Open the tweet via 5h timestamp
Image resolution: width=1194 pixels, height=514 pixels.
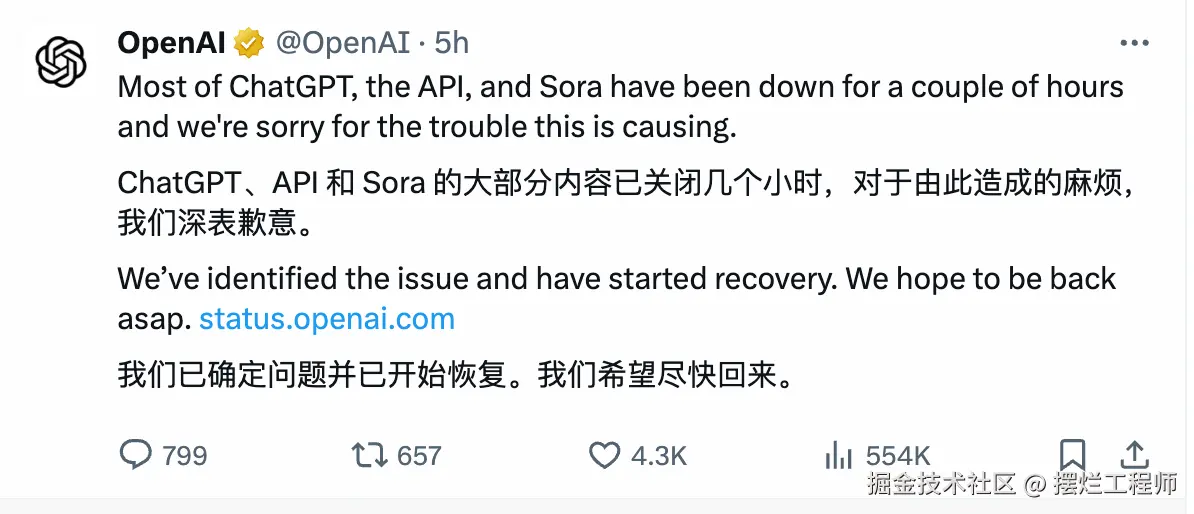click(x=451, y=42)
